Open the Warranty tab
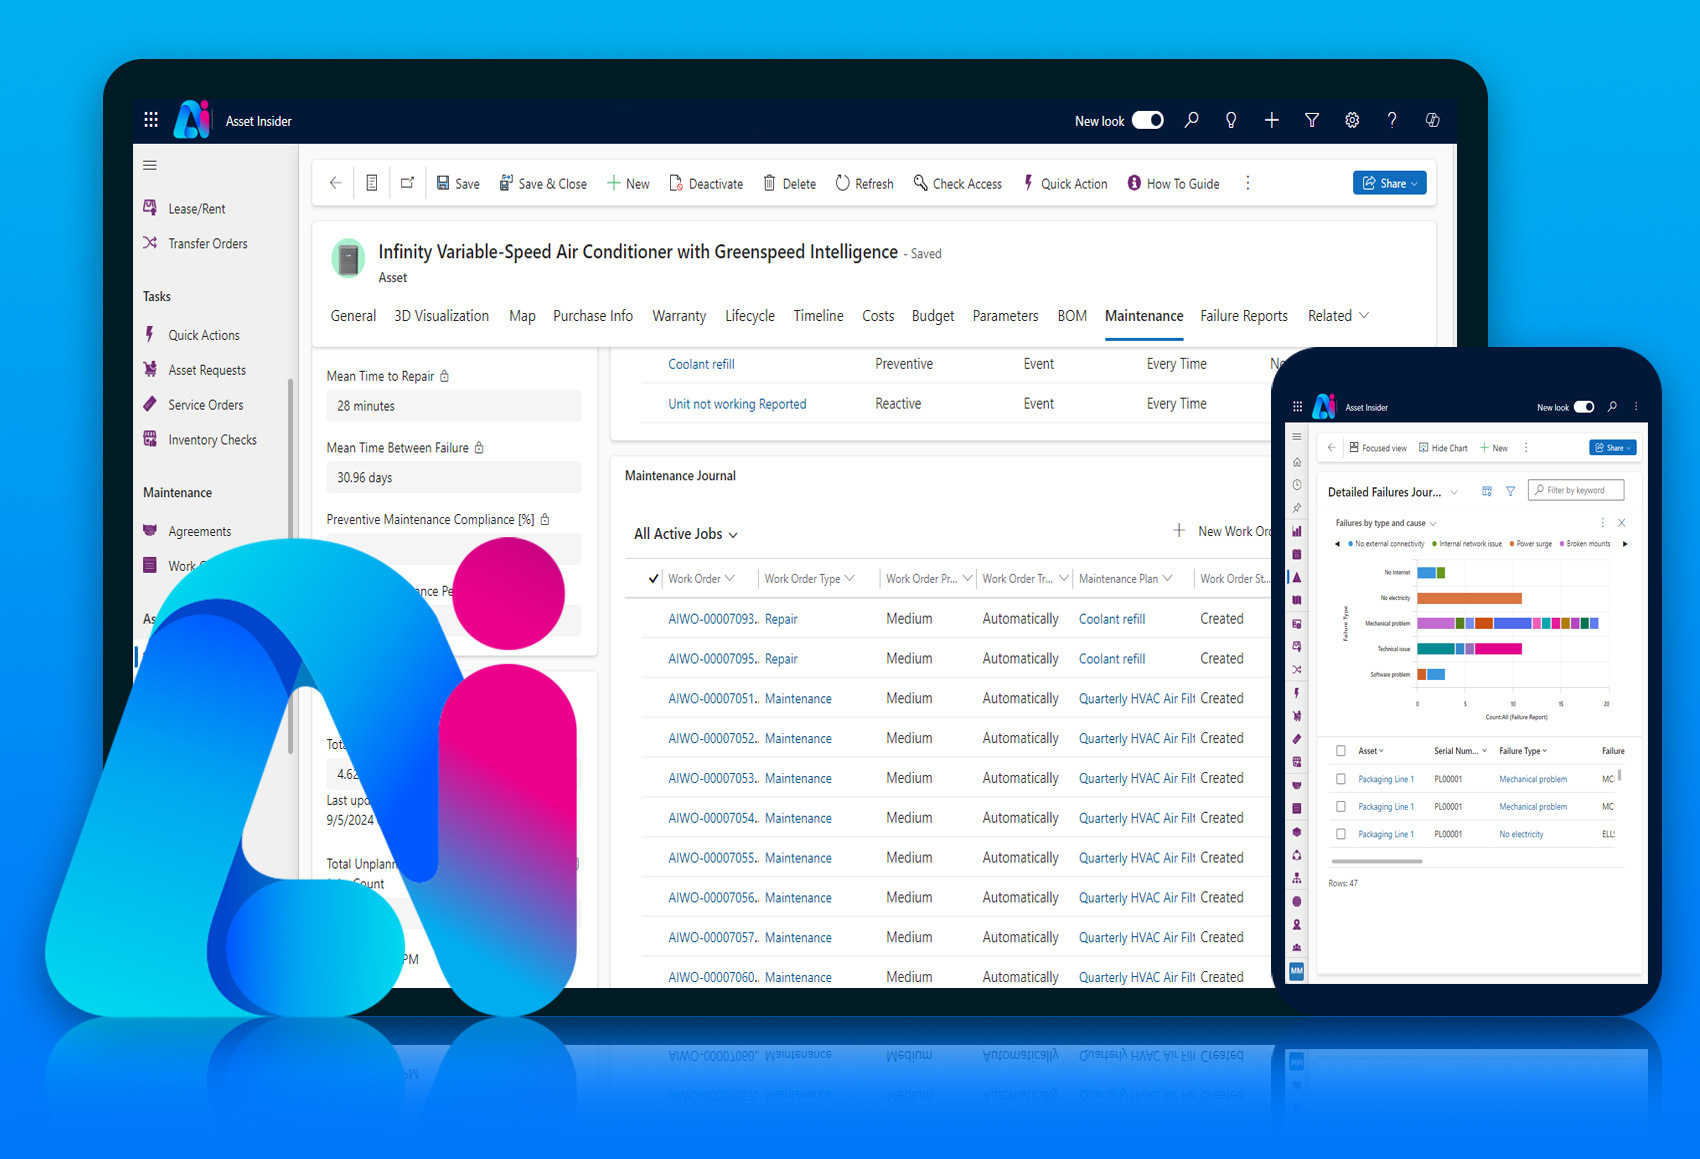Screen dimensions: 1700x1159 coord(679,316)
